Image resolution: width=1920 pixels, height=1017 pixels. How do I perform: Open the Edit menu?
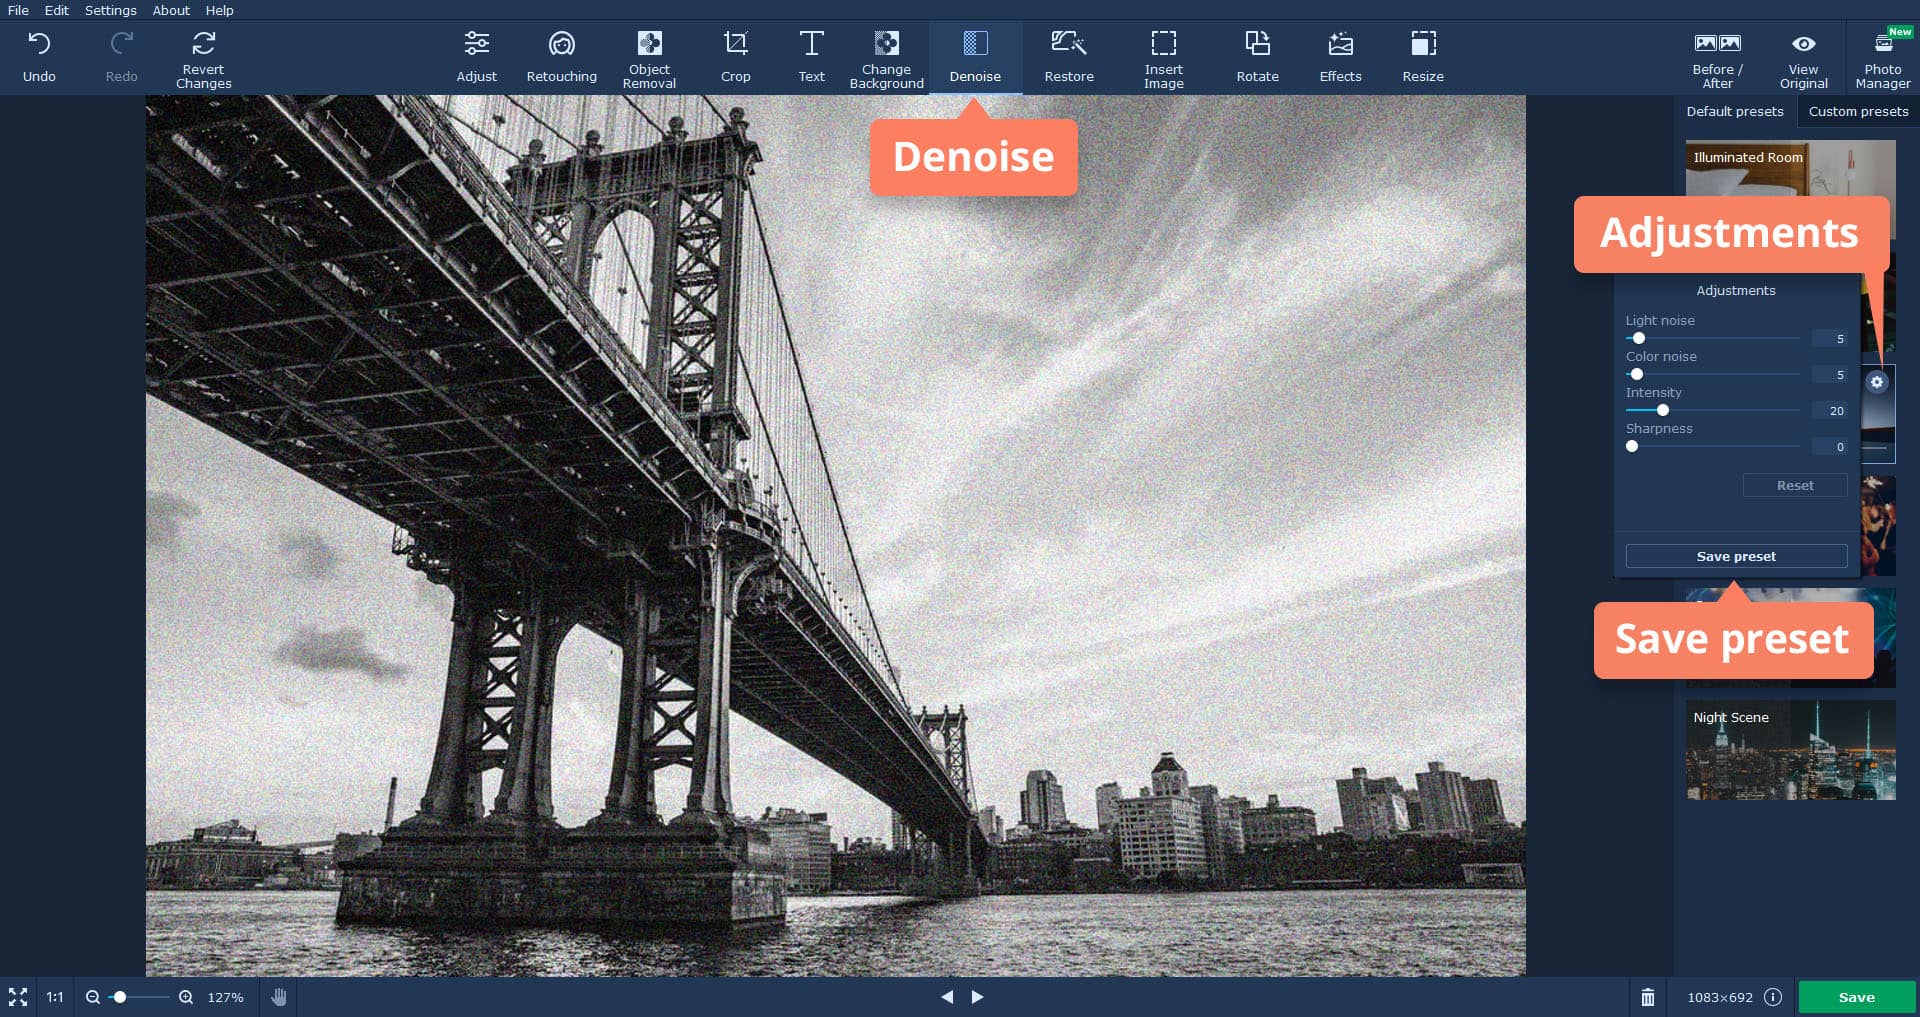[57, 10]
